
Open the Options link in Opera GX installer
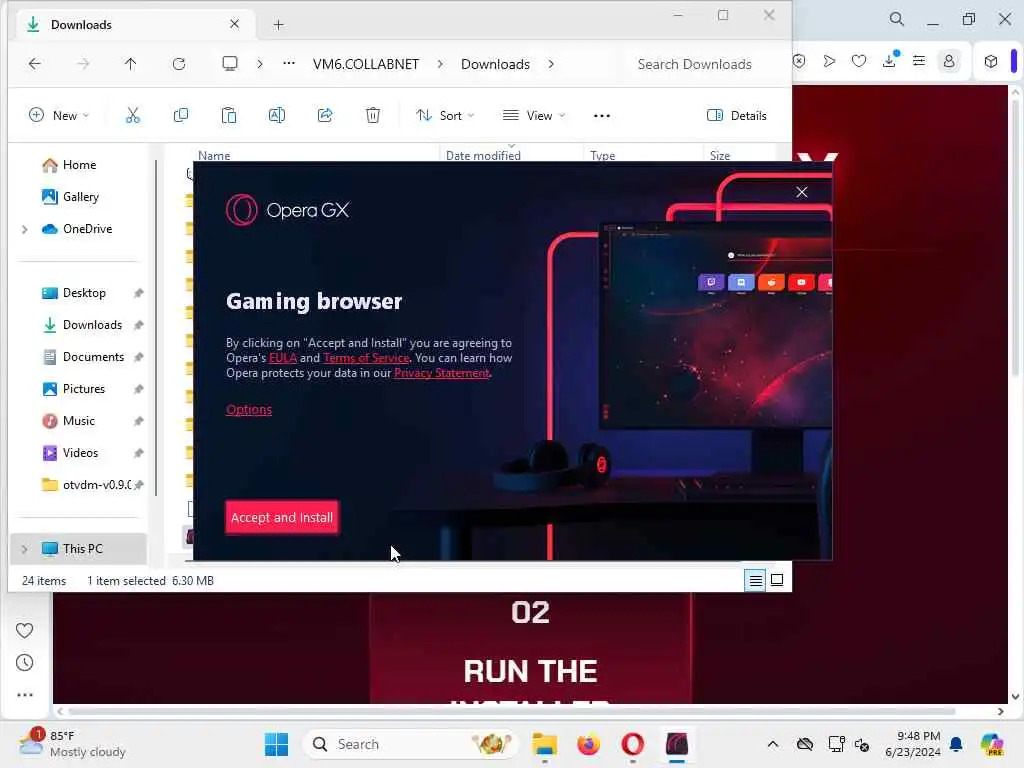(x=249, y=409)
